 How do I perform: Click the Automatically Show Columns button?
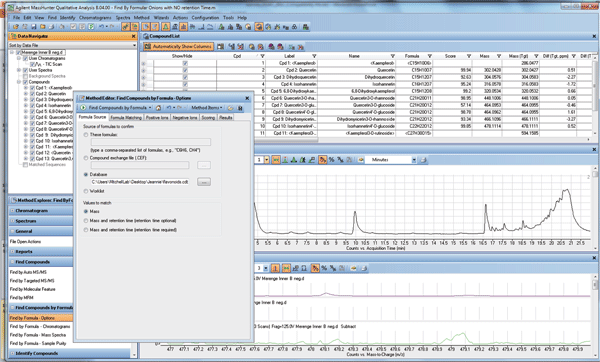click(178, 47)
